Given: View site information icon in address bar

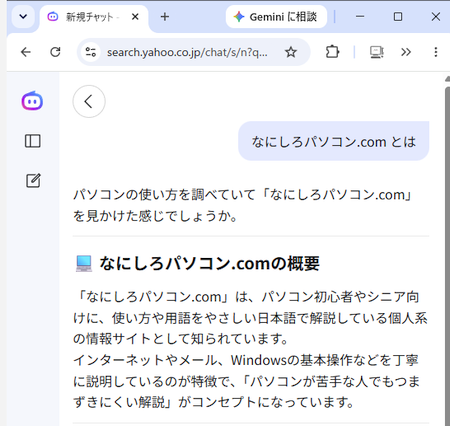Looking at the screenshot, I should coord(91,52).
